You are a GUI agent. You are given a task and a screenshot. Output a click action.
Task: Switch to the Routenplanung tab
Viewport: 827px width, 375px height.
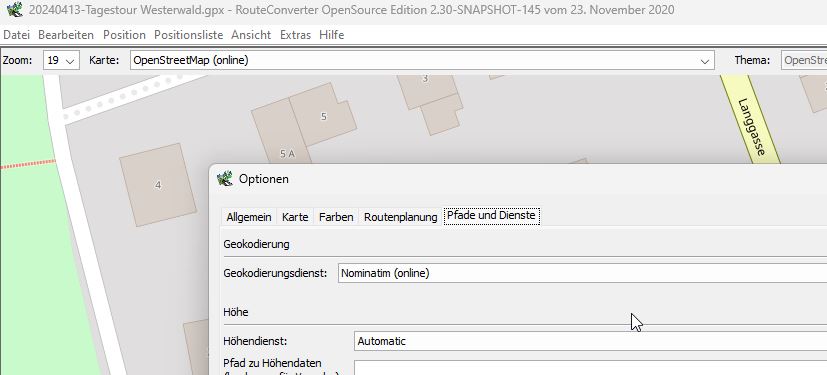coord(401,217)
